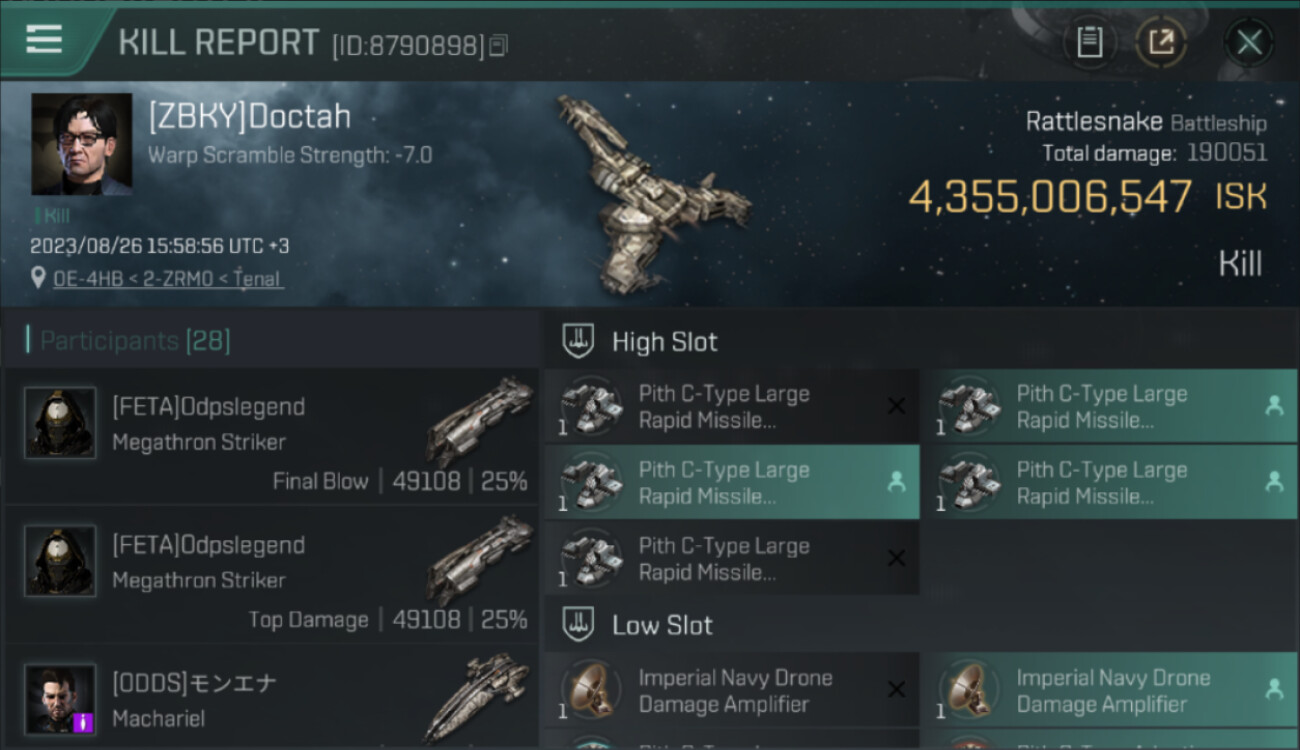This screenshot has width=1300, height=750.
Task: Close the kill report window
Action: click(x=1248, y=42)
